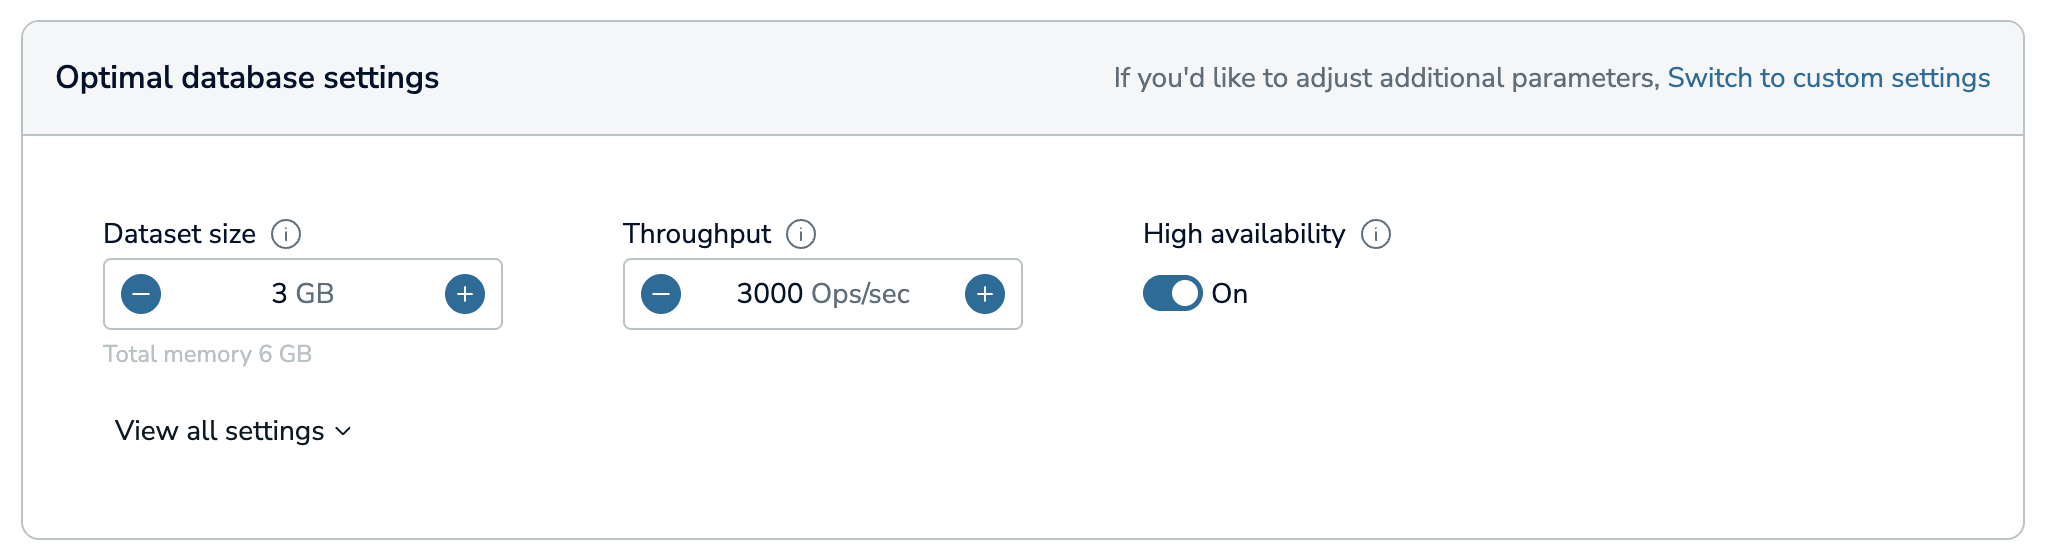
Task: Select the 3 GB dataset value field
Action: click(303, 294)
